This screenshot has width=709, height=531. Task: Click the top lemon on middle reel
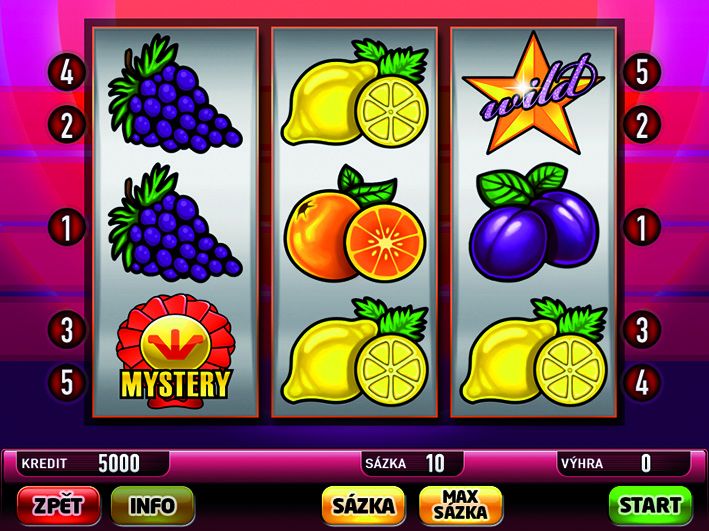click(355, 93)
